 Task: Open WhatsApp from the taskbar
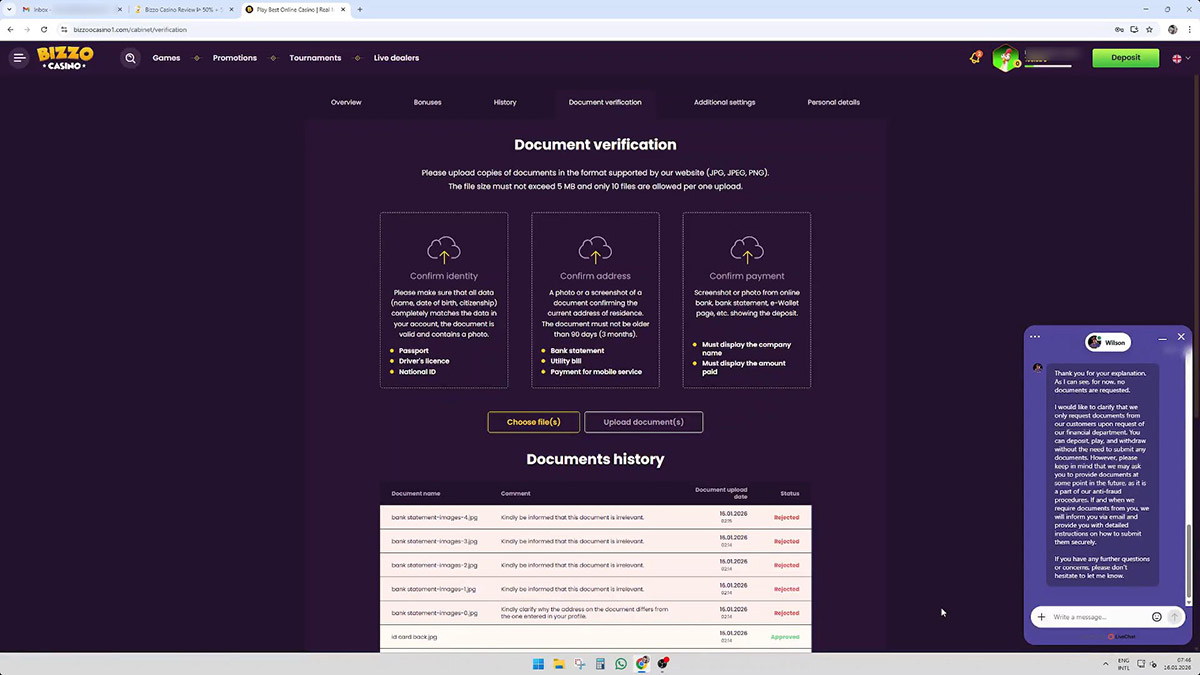tap(621, 664)
